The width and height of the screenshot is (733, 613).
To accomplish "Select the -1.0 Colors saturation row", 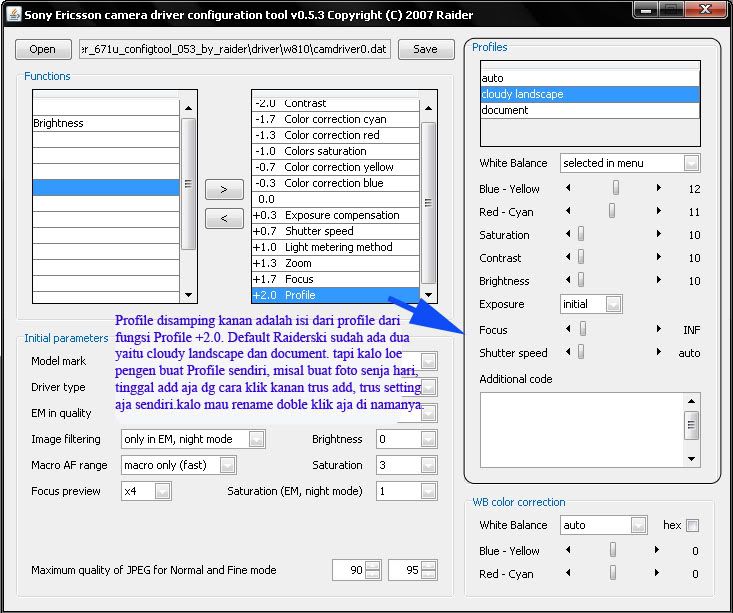I will (336, 151).
